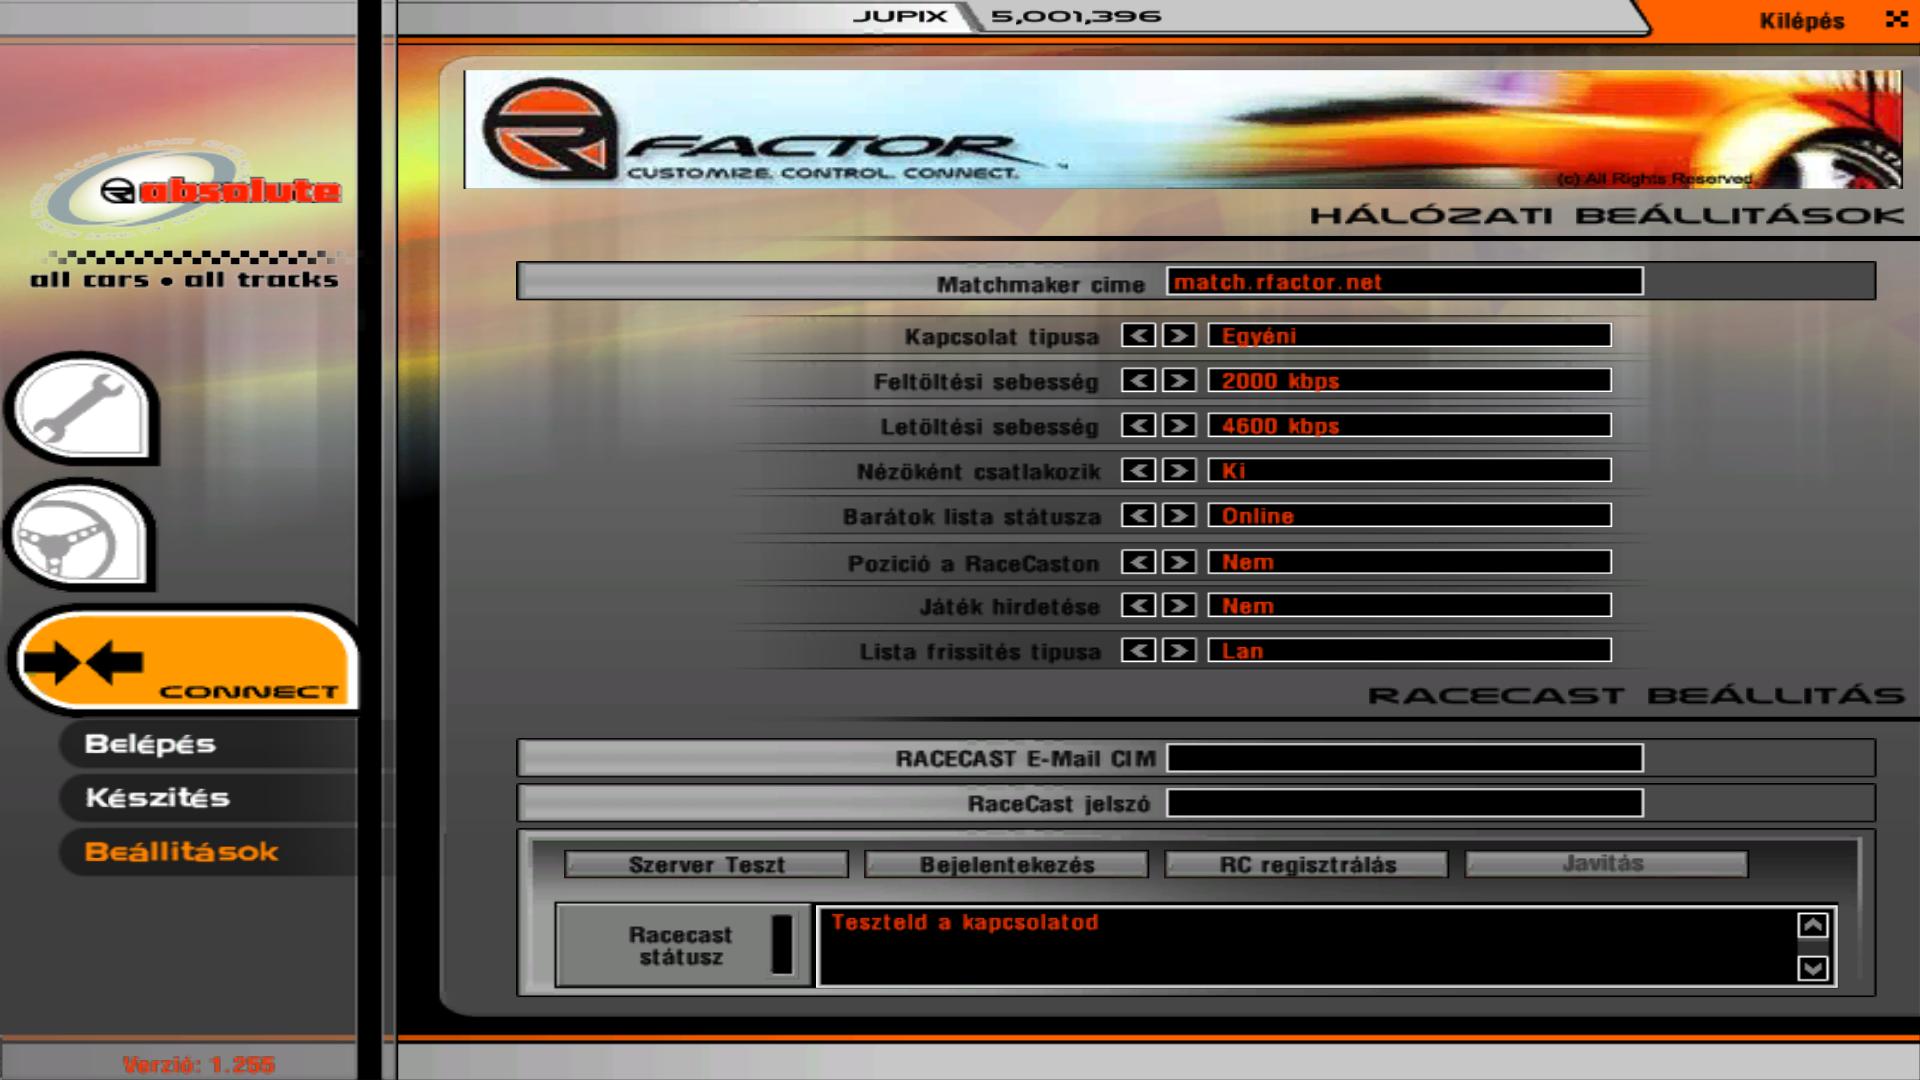Click the 4600 kbps download value
The width and height of the screenshot is (1920, 1080).
[x=1410, y=425]
